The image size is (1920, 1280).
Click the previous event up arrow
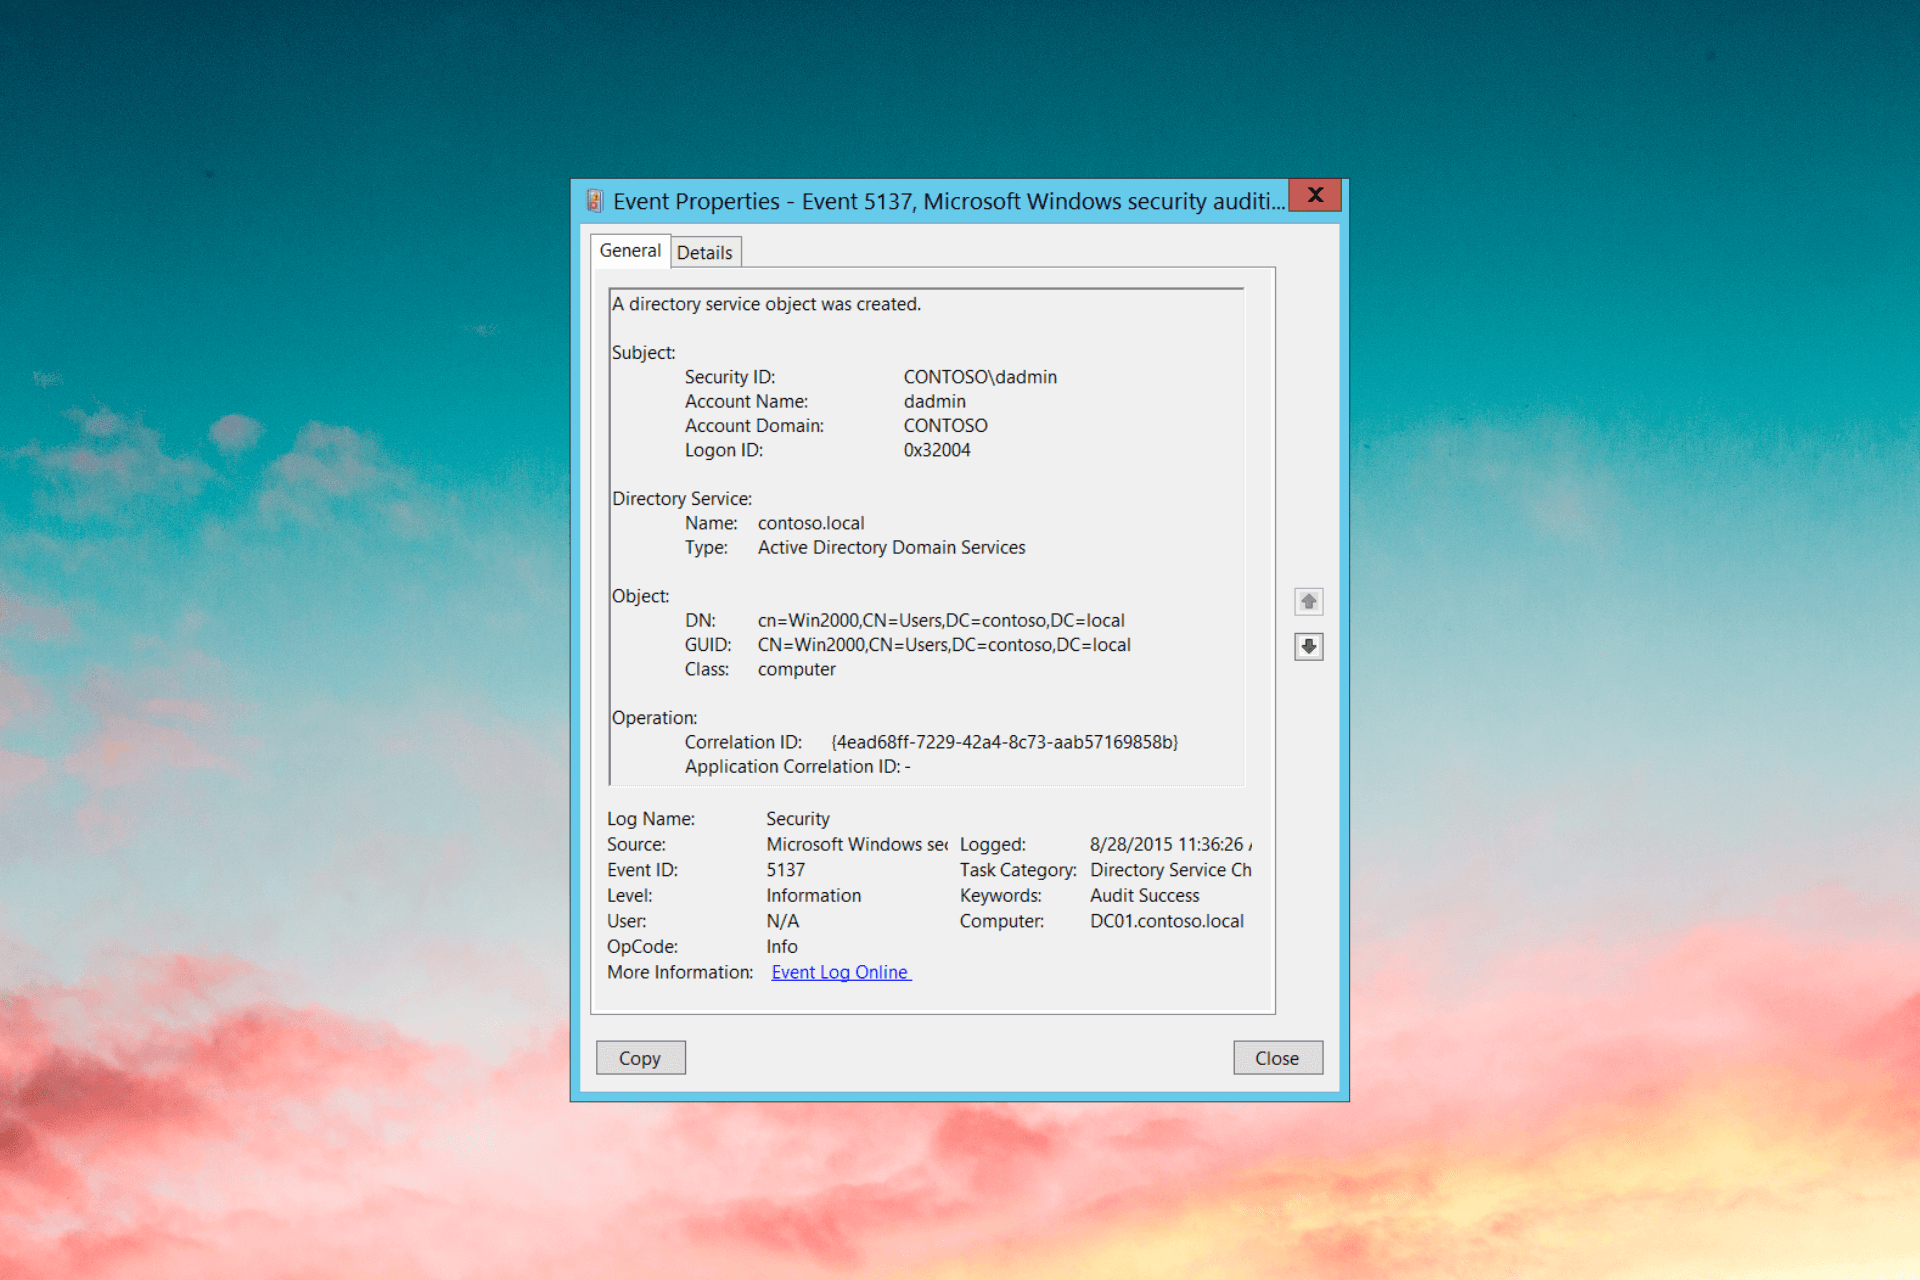tap(1308, 601)
